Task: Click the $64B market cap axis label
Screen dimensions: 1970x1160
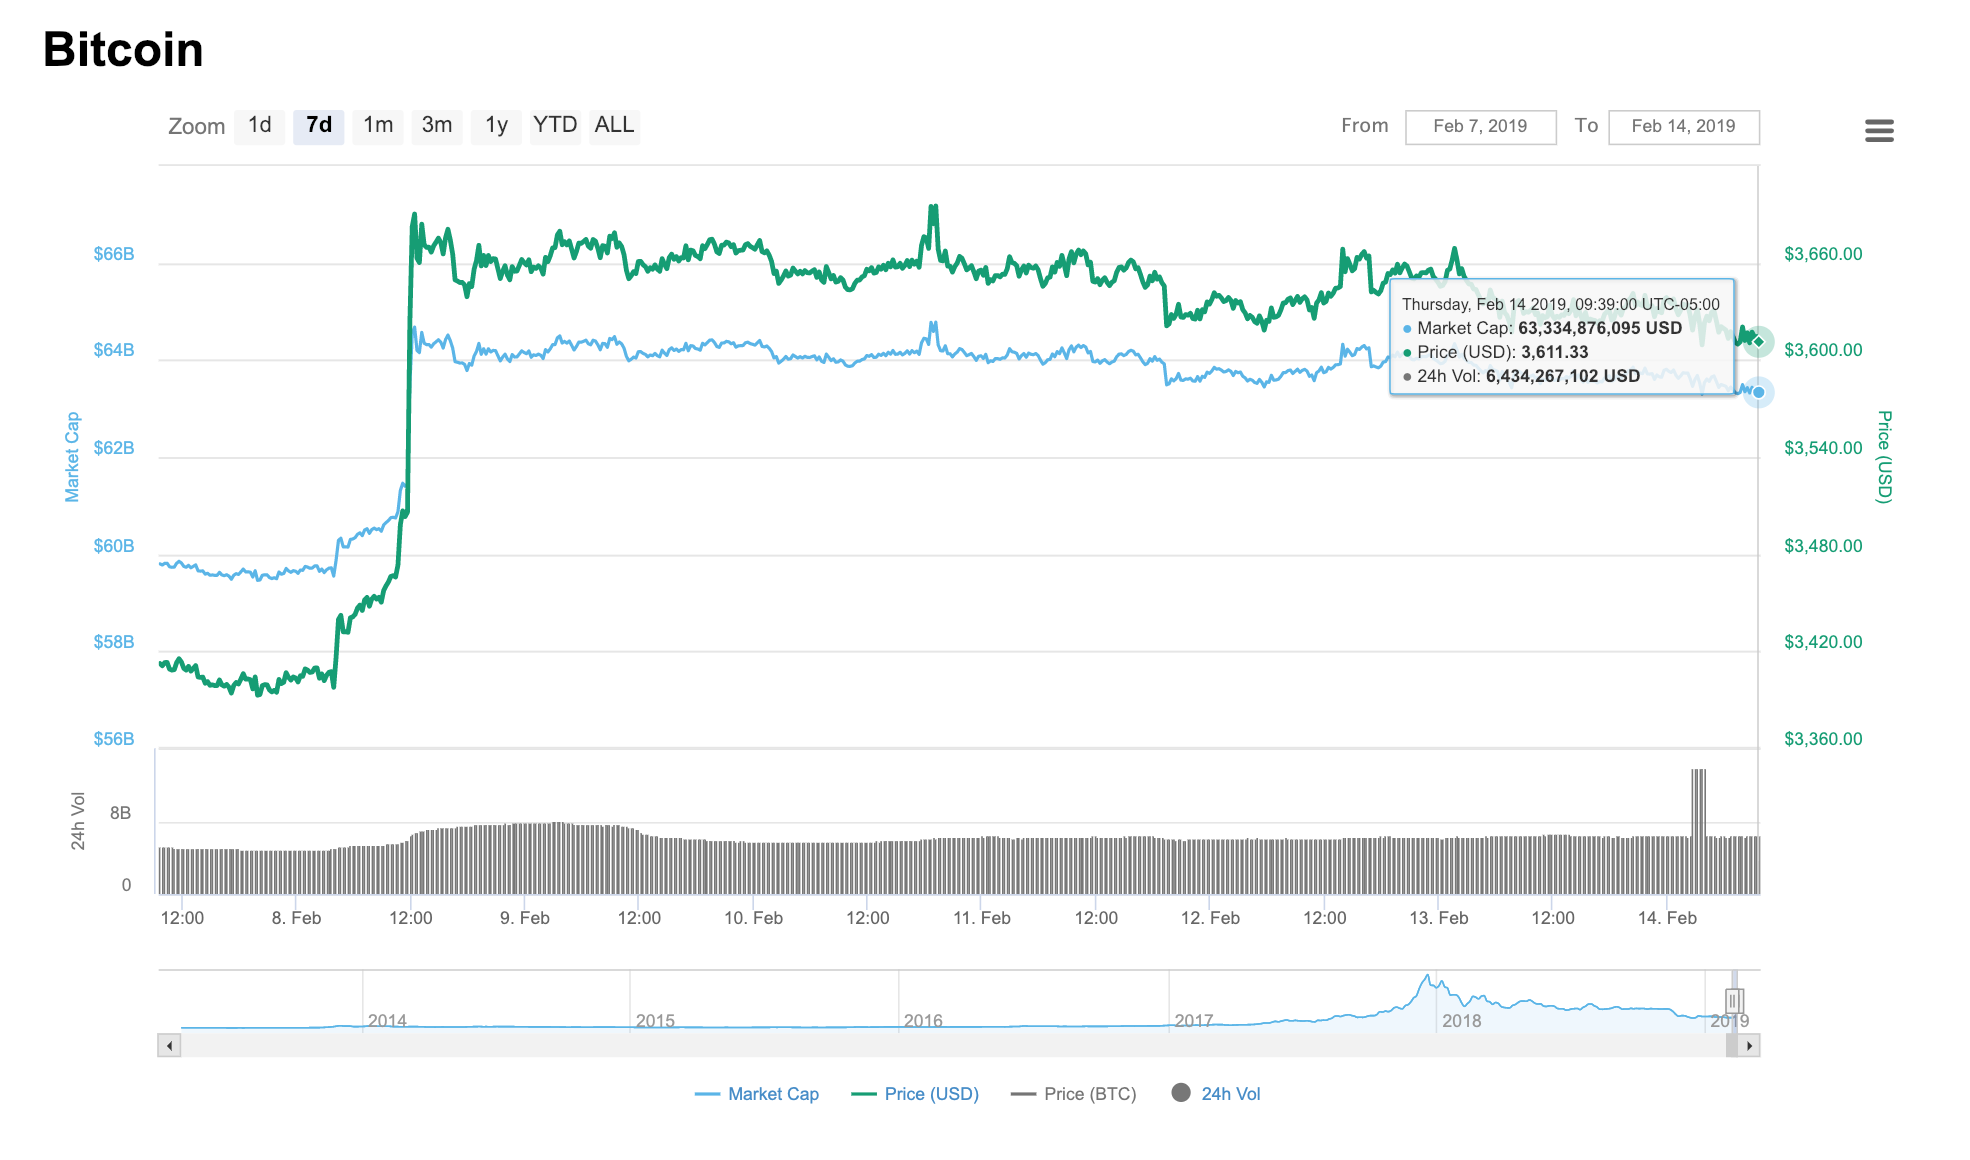Action: click(x=114, y=350)
